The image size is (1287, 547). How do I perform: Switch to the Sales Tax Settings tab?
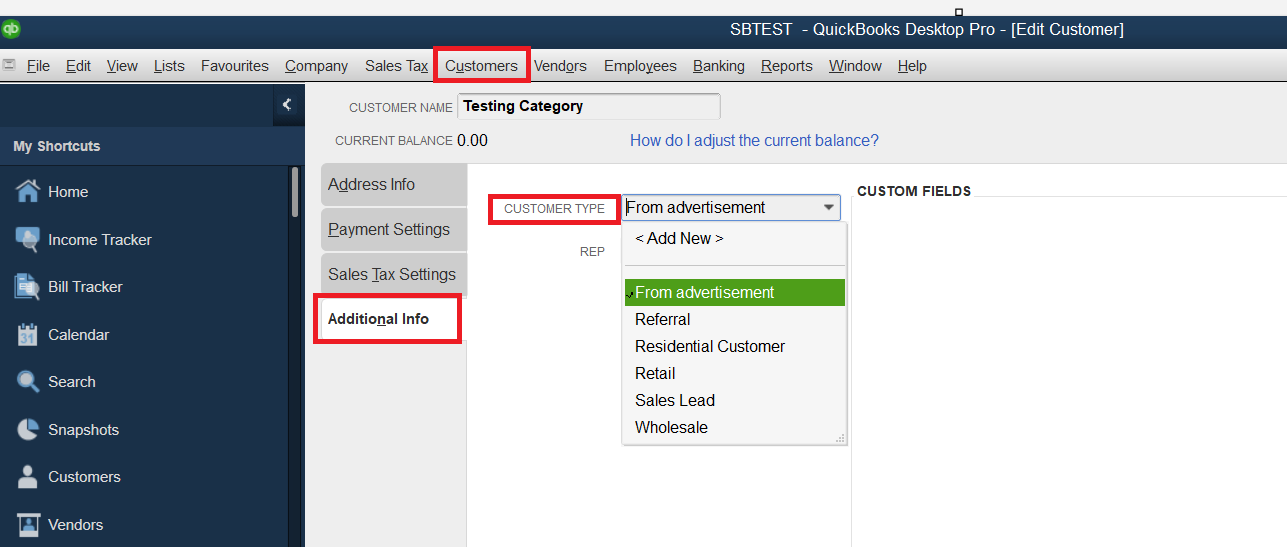pyautogui.click(x=394, y=275)
